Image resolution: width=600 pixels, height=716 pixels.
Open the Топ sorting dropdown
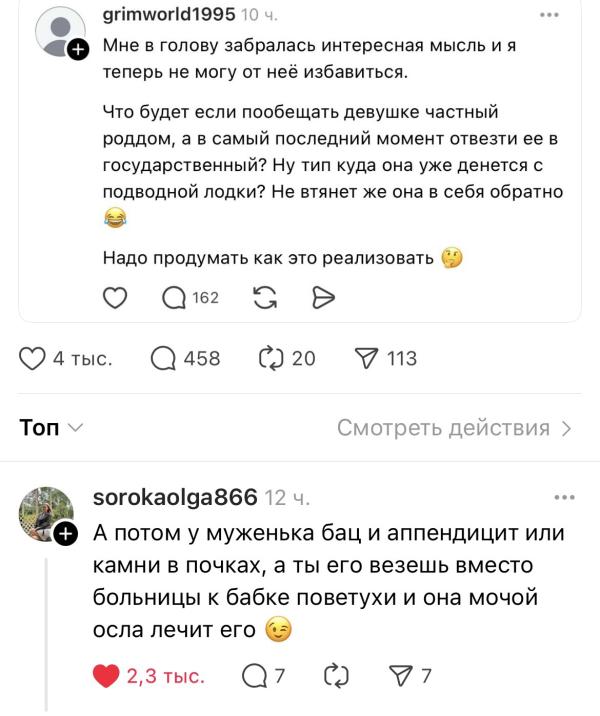click(x=52, y=428)
